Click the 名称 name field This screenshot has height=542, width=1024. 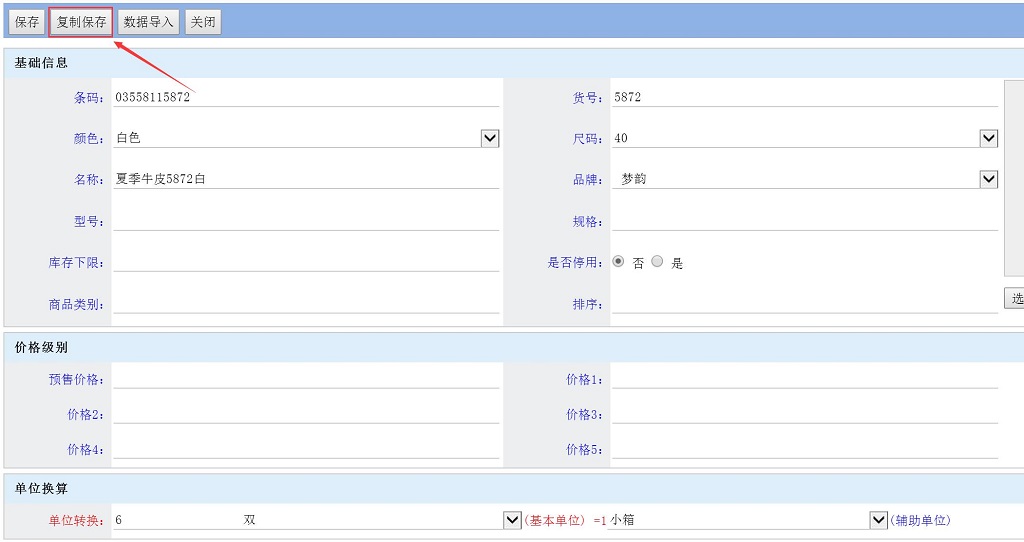[305, 179]
